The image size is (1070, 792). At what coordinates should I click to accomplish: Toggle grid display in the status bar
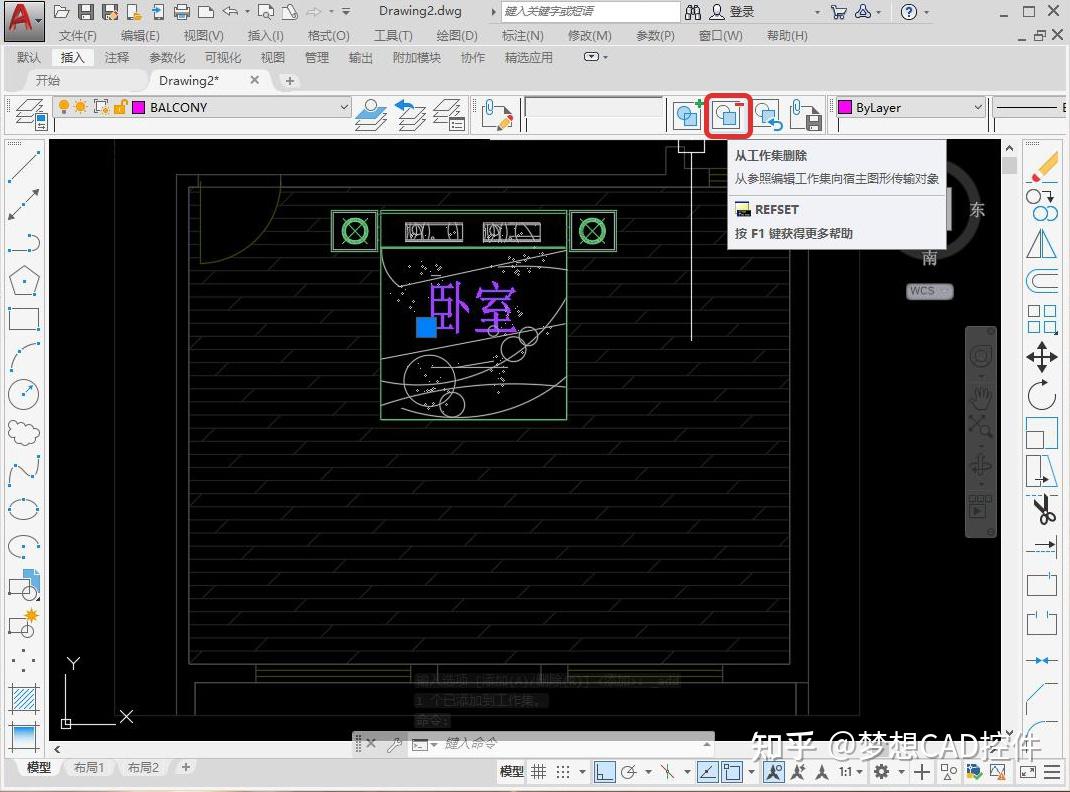(538, 772)
